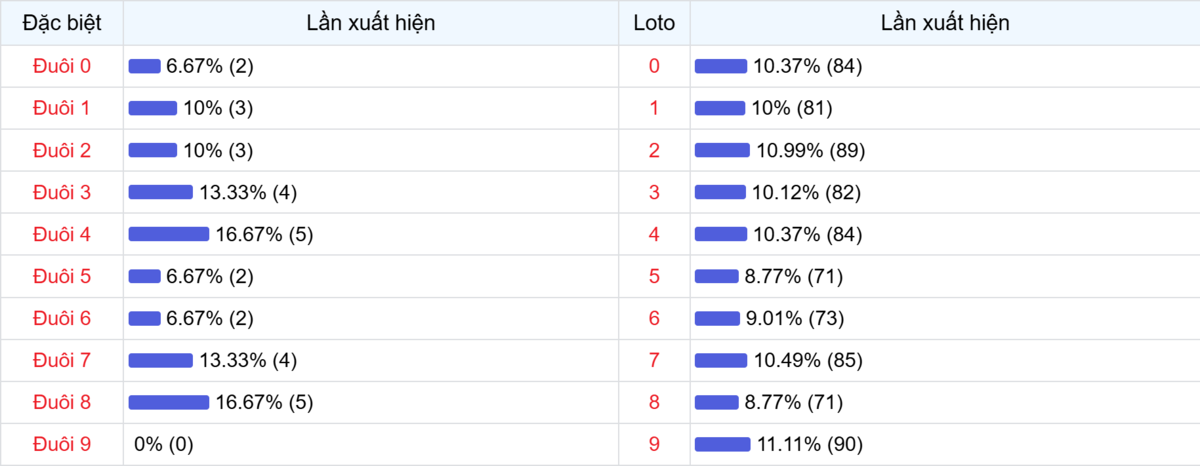Click the progress bar for Đuôi 8
Image resolution: width=1200 pixels, height=466 pixels.
coord(168,402)
